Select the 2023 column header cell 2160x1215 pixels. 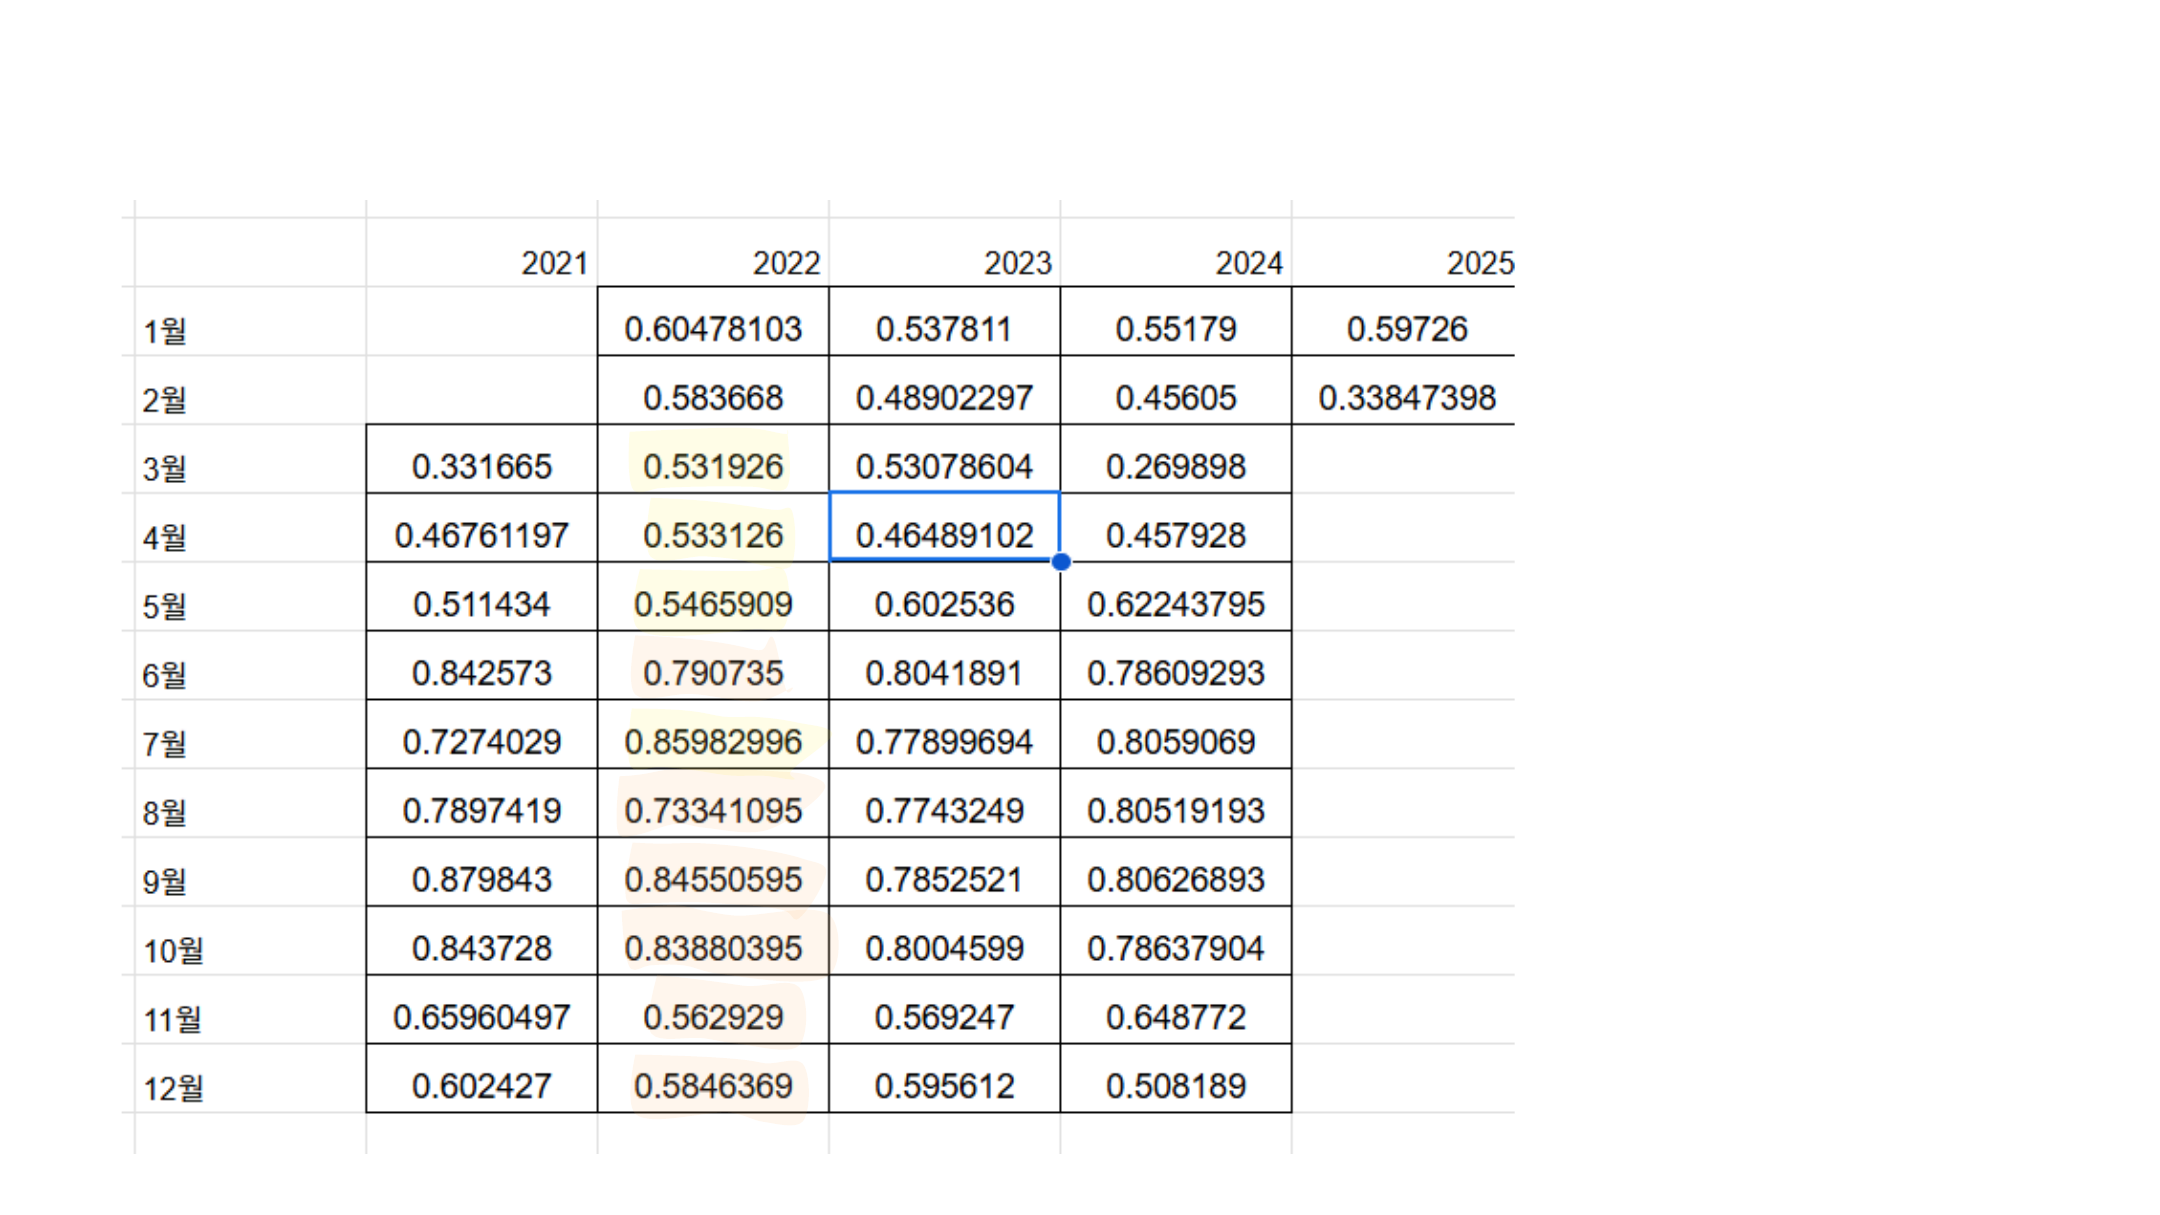click(1017, 263)
